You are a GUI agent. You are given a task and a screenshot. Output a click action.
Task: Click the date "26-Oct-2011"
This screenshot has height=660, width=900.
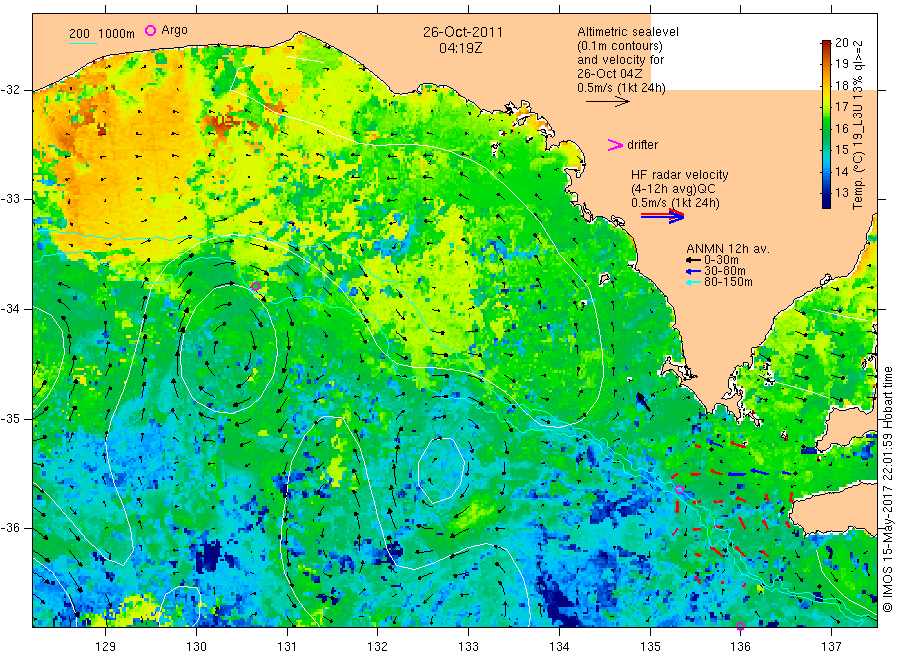(x=463, y=32)
